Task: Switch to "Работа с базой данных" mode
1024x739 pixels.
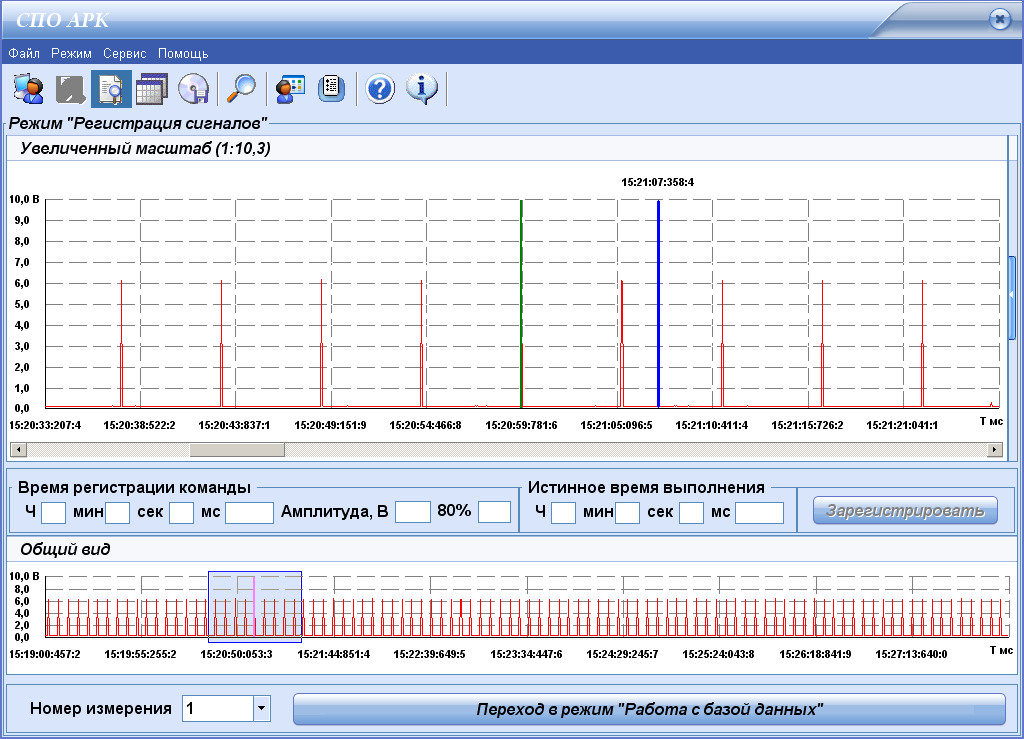Action: 648,709
